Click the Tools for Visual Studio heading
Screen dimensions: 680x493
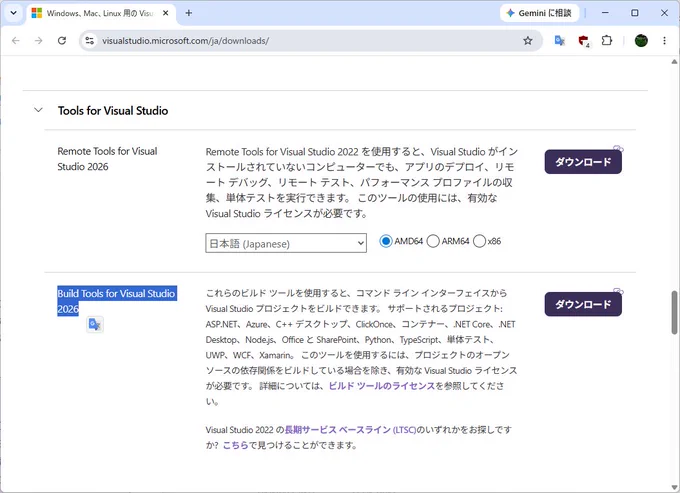[113, 111]
